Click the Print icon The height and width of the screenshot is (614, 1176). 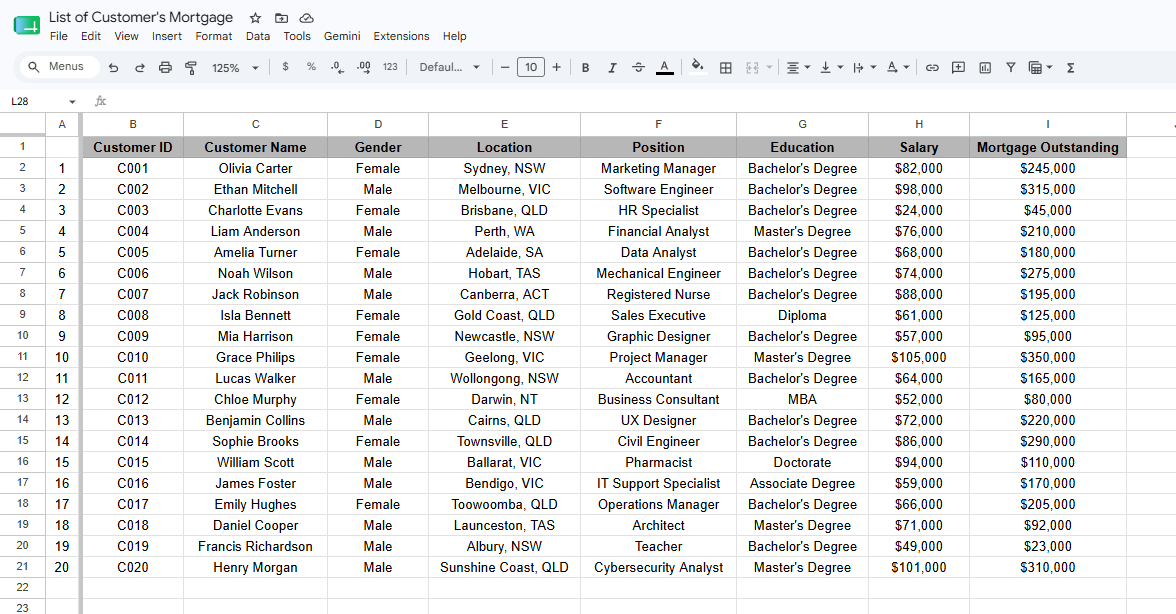[165, 67]
